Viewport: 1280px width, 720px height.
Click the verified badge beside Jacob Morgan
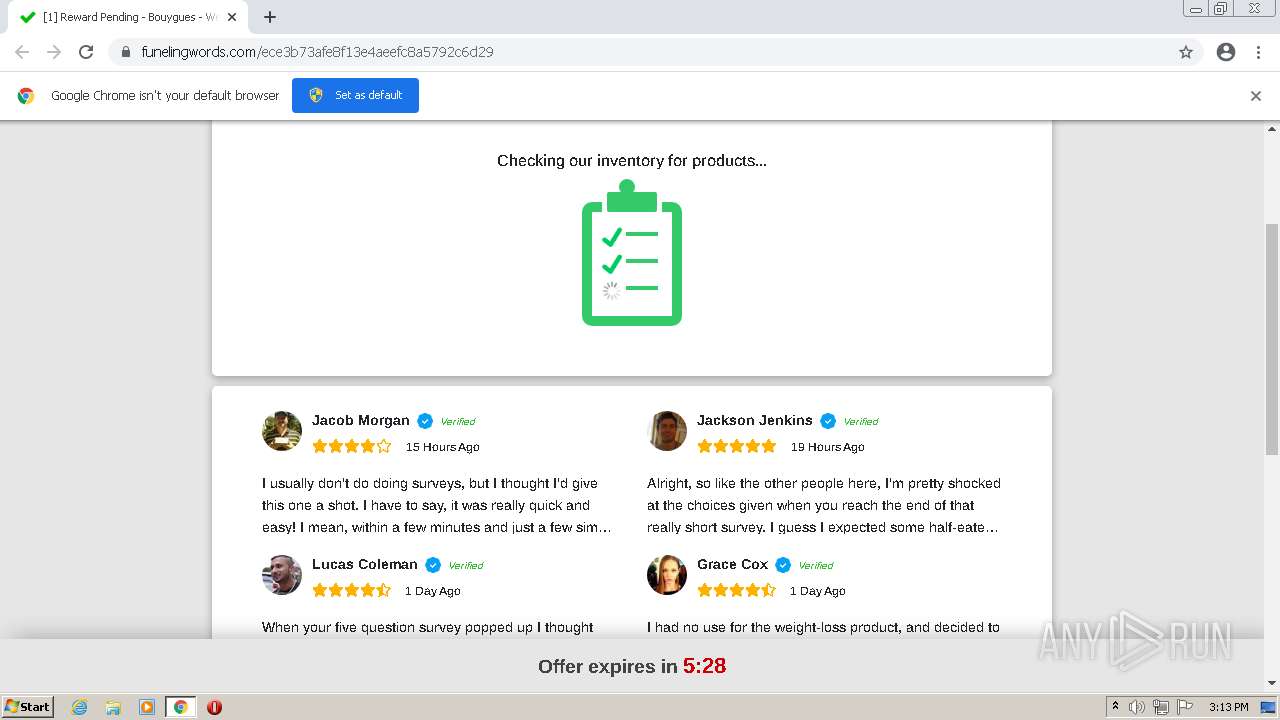[425, 421]
